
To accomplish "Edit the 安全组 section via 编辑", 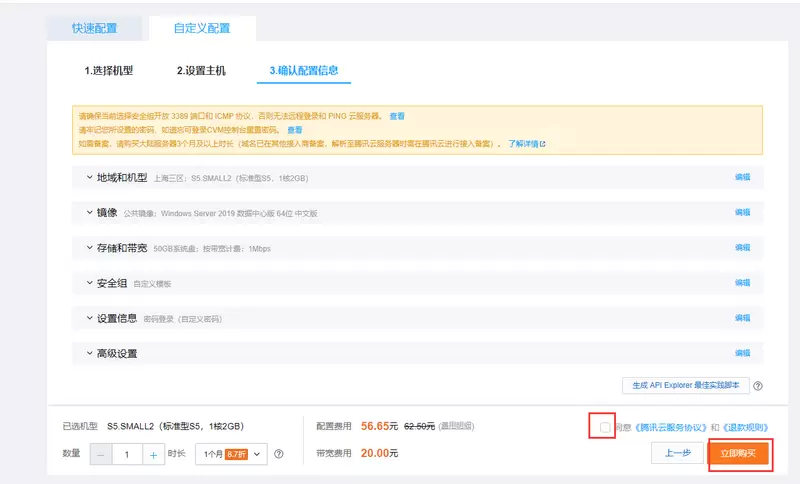I will point(742,283).
